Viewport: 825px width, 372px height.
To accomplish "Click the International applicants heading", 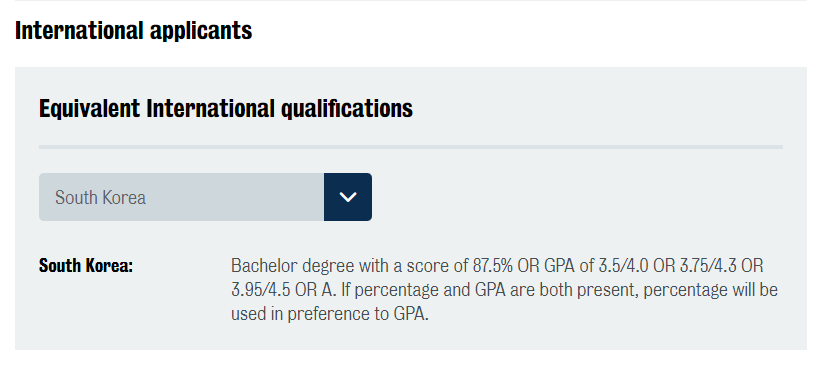I will (134, 31).
